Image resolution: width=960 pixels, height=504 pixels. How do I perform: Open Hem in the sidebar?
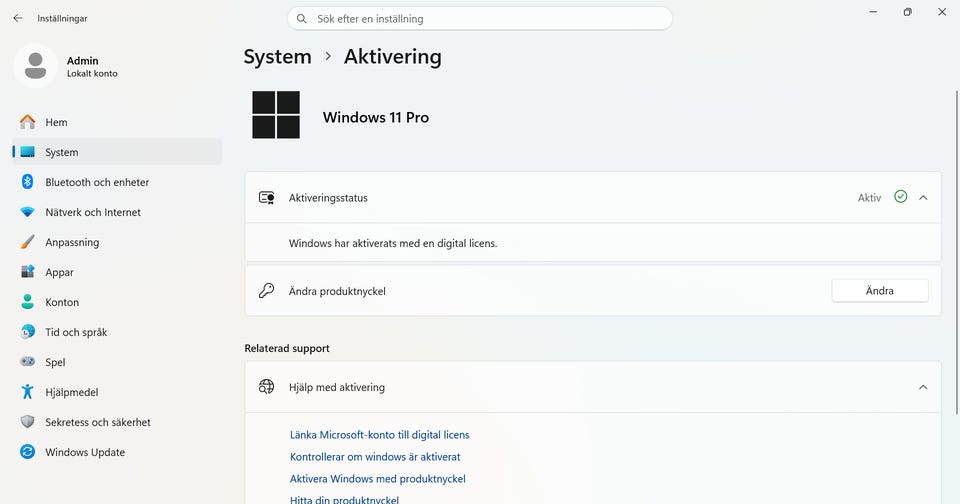coord(117,122)
